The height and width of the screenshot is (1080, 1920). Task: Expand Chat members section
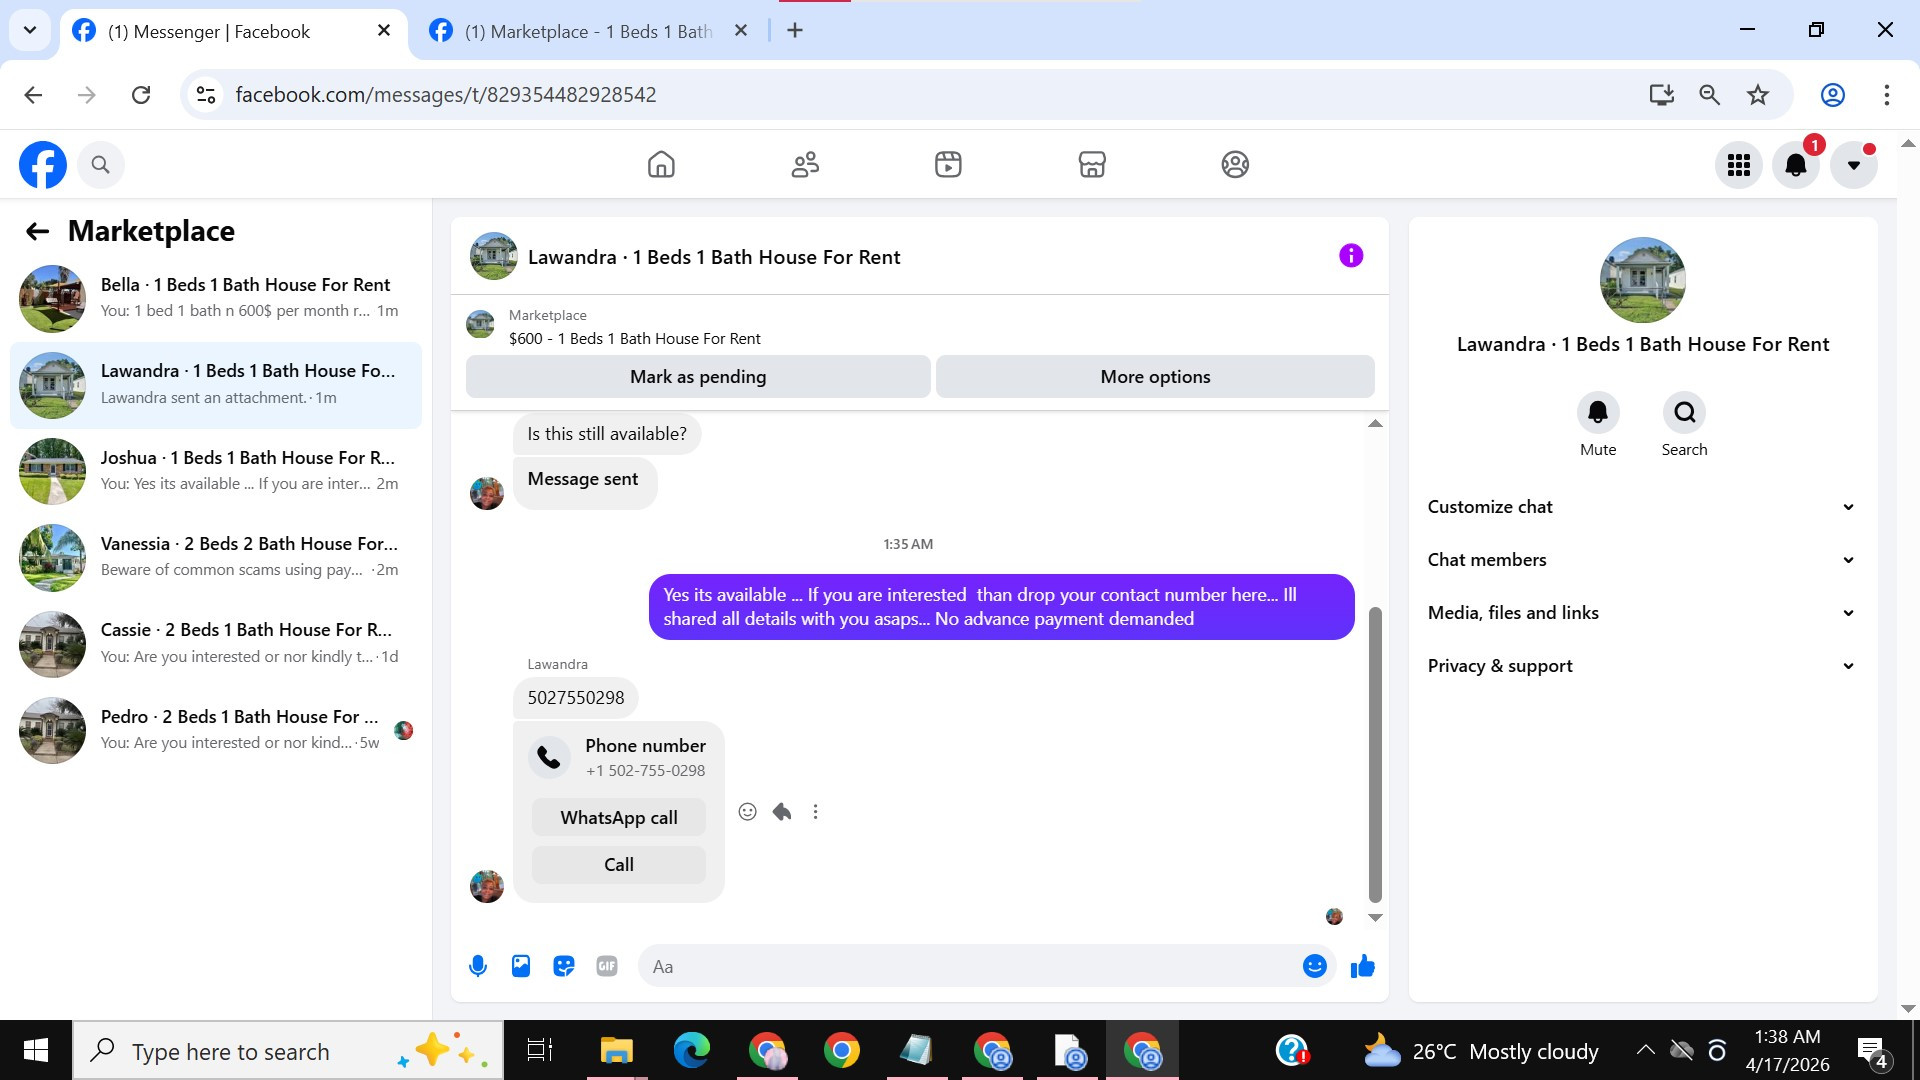(x=1642, y=560)
